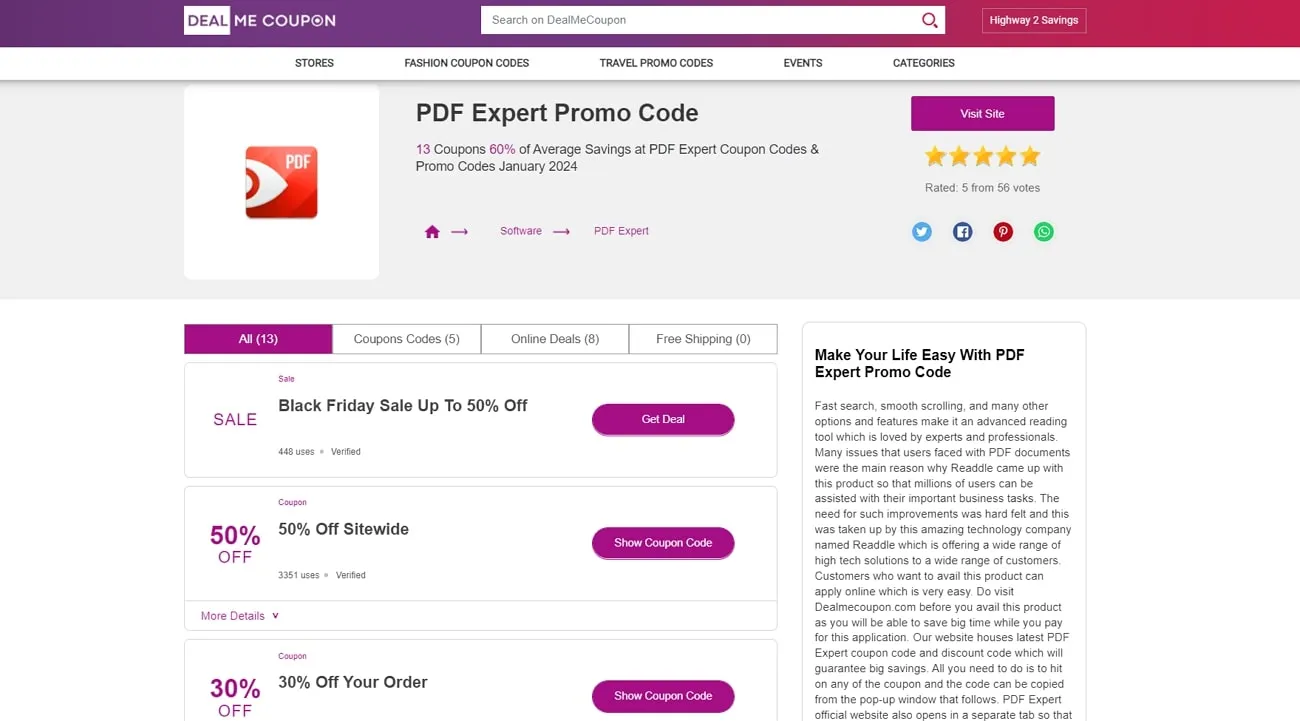Rate with the fifth gold star
Viewport: 1300px width, 721px height.
point(1030,156)
